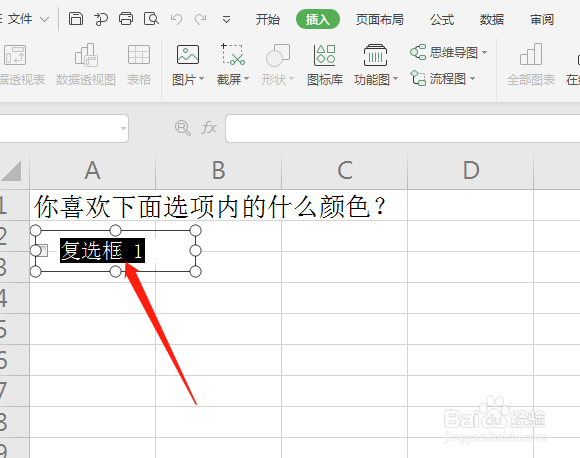Expand the 功能图 dropdown arrow
Image resolution: width=580 pixels, height=458 pixels.
pyautogui.click(x=395, y=78)
